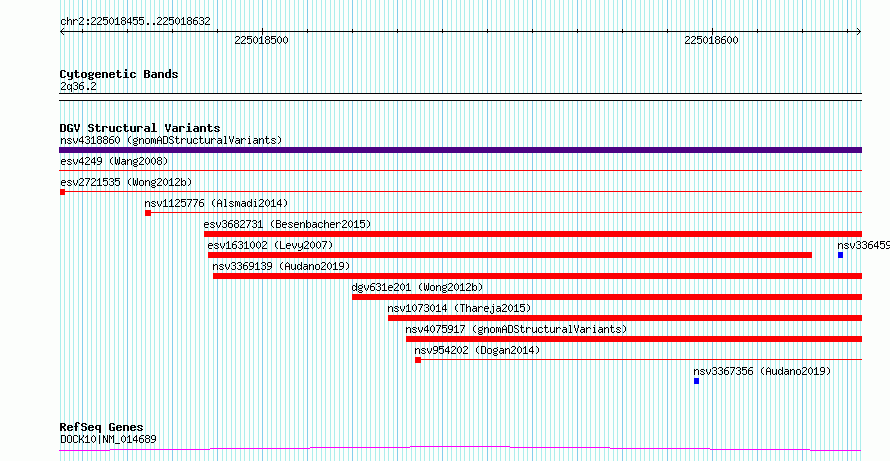The width and height of the screenshot is (890, 461).
Task: Click the dgv631e201 (Wong2012b) label
Action: click(418, 287)
